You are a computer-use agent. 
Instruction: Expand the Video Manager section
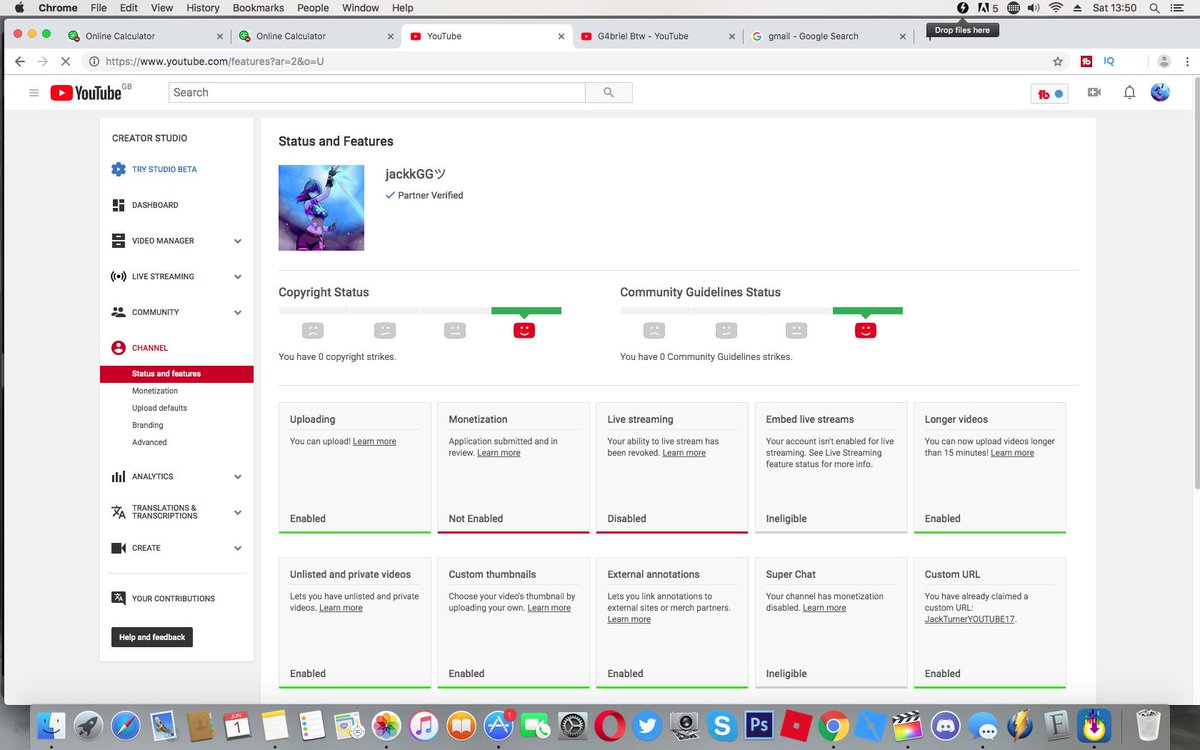tap(238, 241)
